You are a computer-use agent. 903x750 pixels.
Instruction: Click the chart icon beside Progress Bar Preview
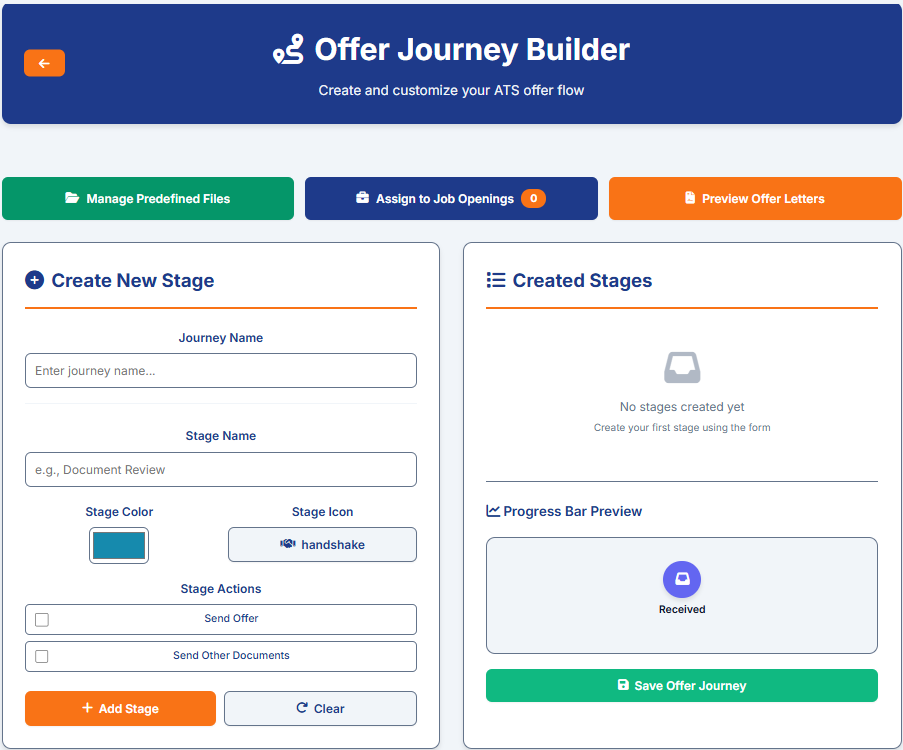pos(493,511)
